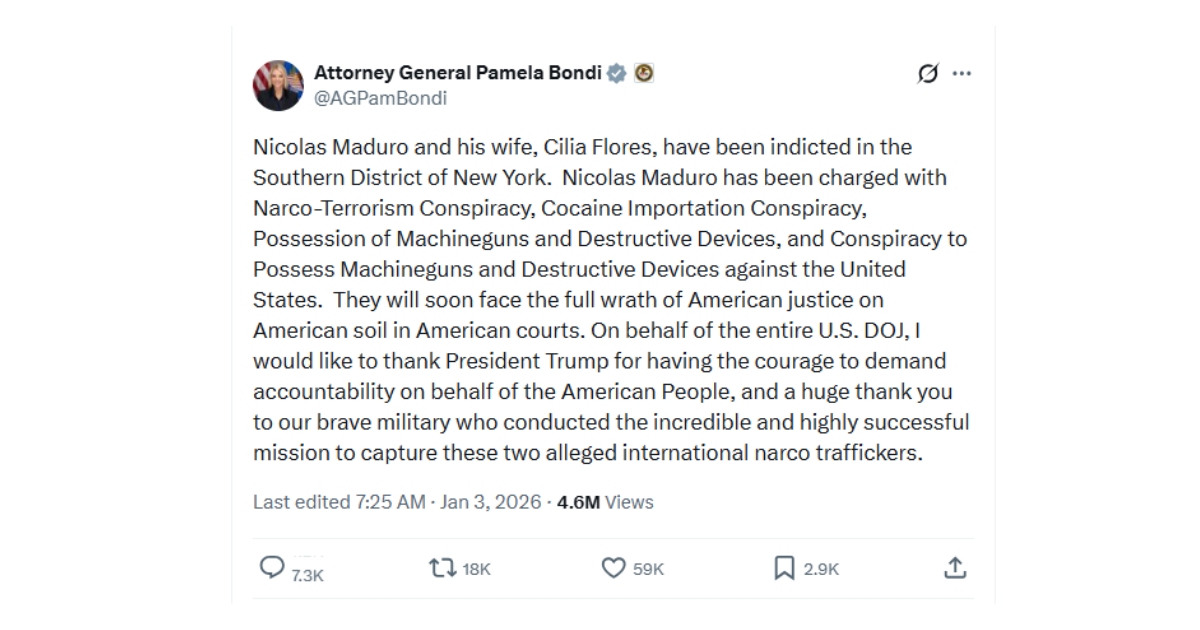Ask Grok about this post
This screenshot has width=1200, height=630.
coord(927,73)
